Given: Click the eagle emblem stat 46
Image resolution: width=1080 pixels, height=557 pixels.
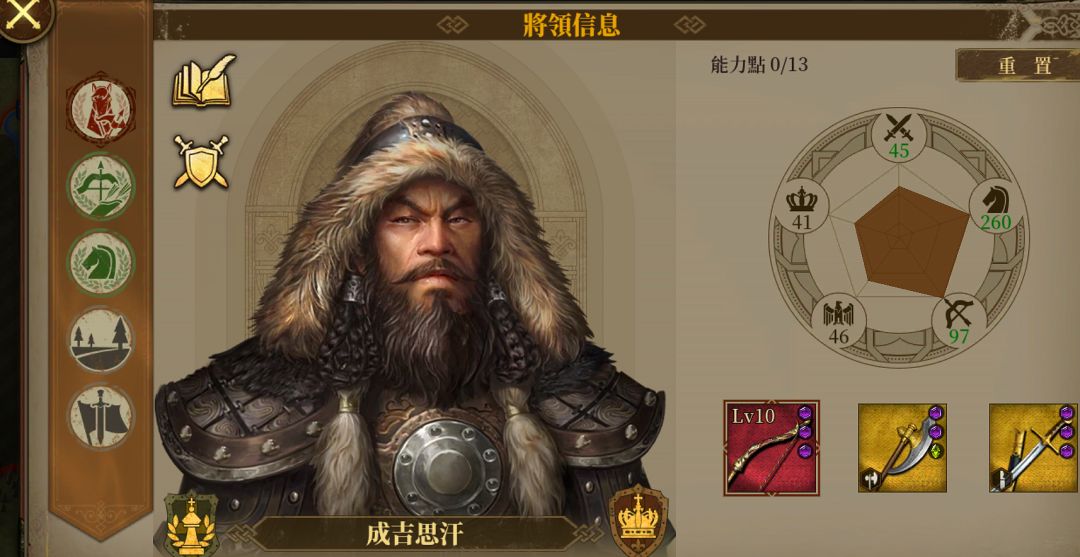Looking at the screenshot, I should click(x=838, y=322).
